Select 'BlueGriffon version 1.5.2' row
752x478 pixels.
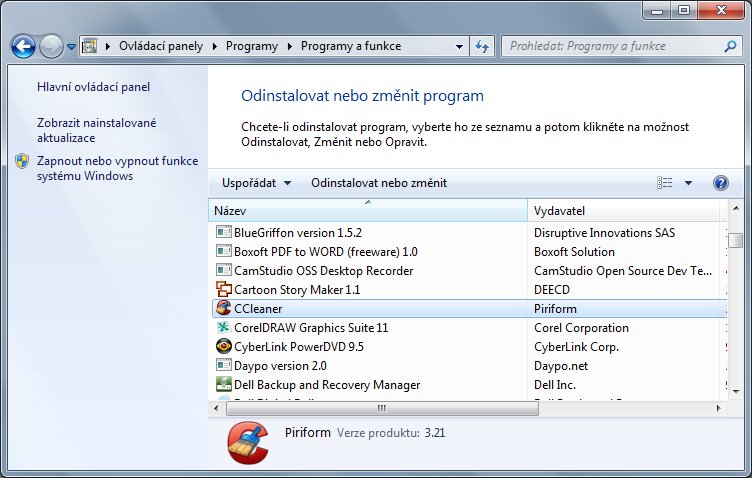tap(298, 233)
